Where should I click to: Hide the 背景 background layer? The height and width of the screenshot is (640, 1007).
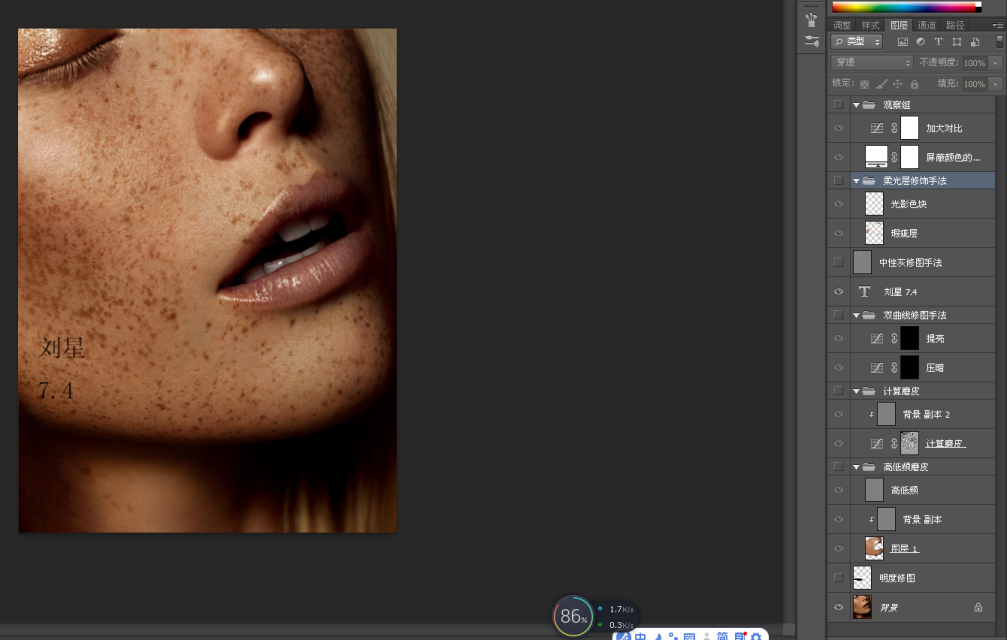click(x=838, y=607)
